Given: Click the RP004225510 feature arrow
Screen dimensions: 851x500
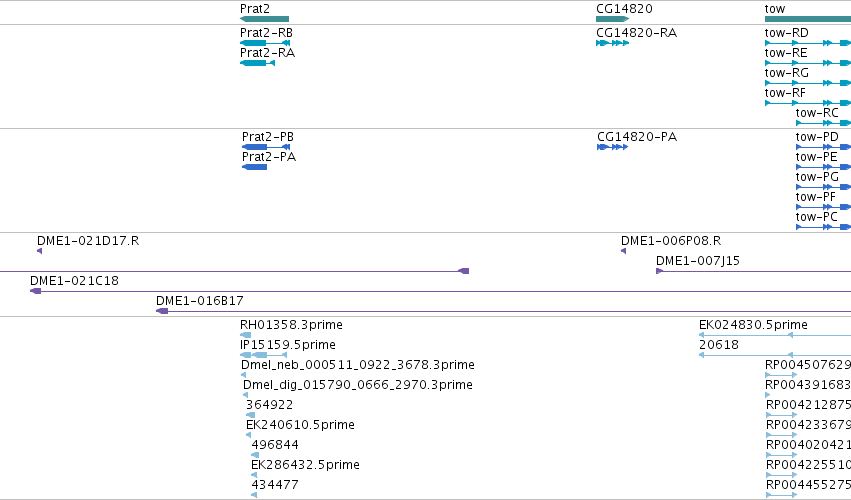Looking at the screenshot, I should [x=781, y=476].
